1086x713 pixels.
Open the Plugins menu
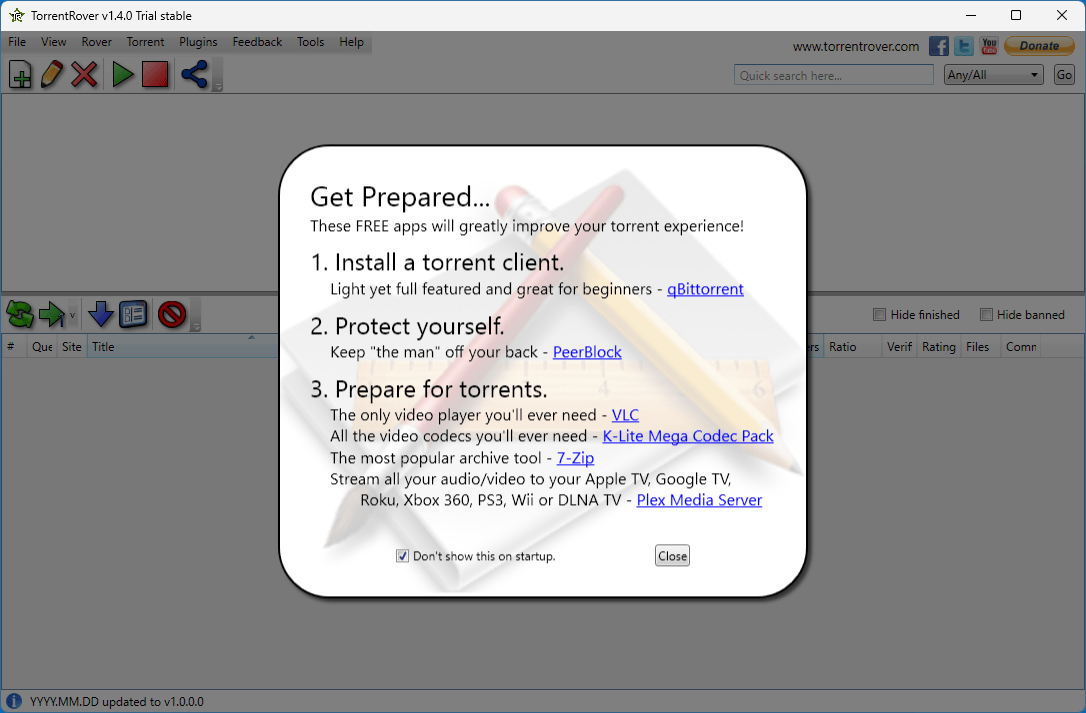(198, 42)
